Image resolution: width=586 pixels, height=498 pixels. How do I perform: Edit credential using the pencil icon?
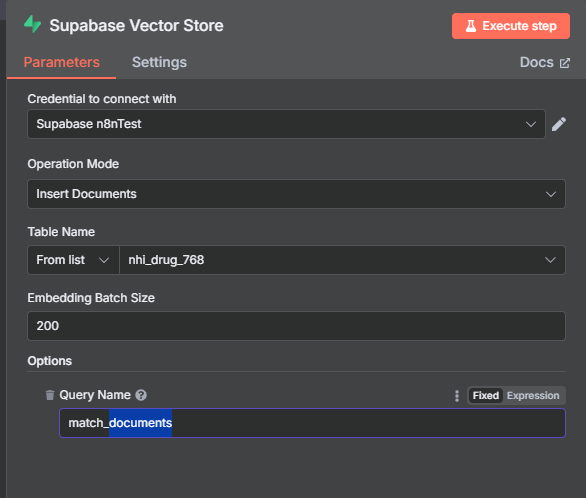(x=559, y=124)
